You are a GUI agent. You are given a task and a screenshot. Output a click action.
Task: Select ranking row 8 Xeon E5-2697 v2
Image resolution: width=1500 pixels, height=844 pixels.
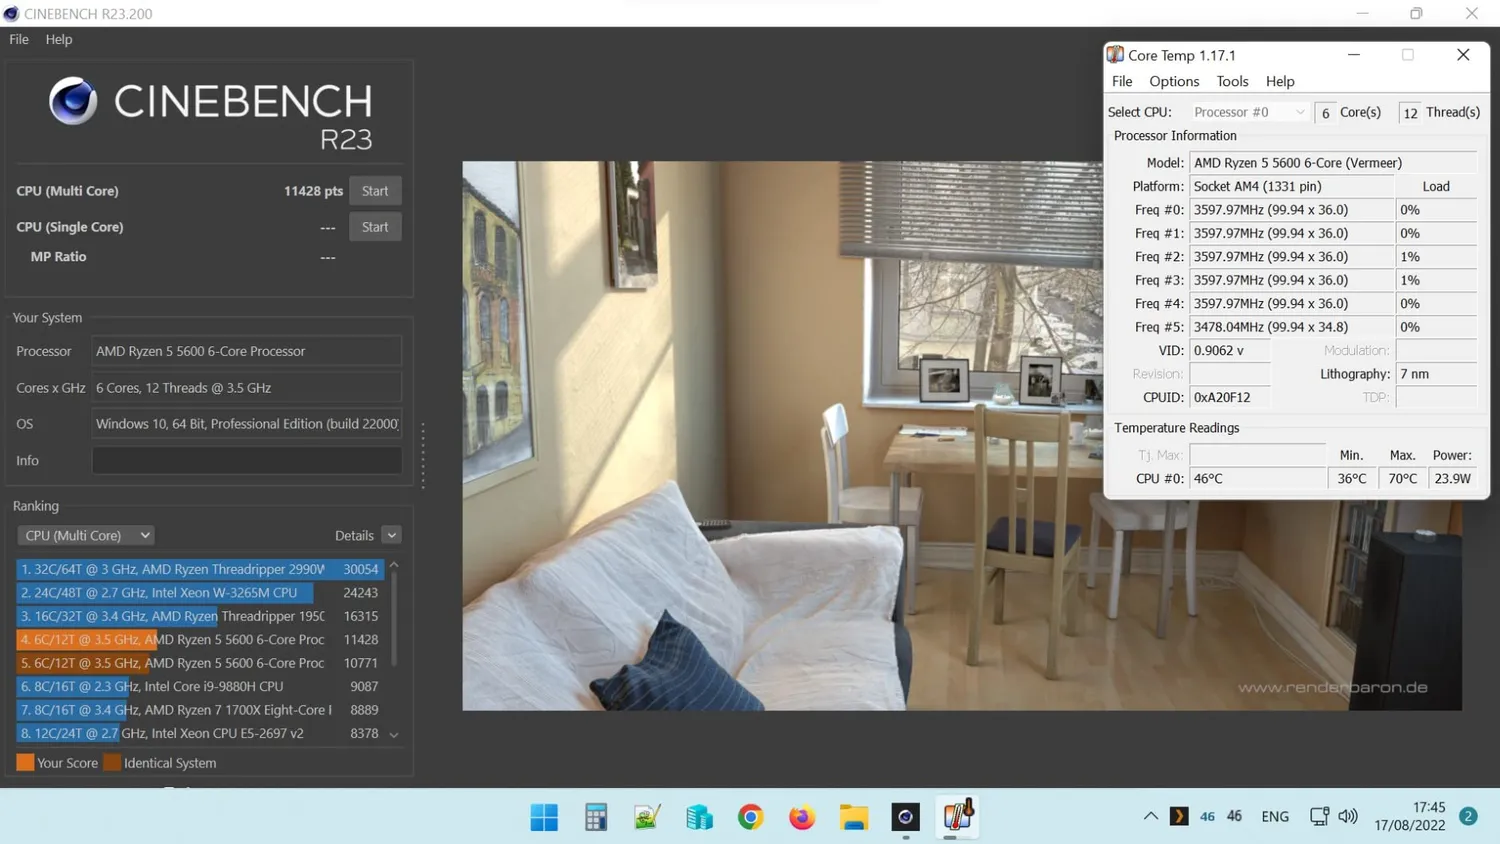(x=200, y=733)
